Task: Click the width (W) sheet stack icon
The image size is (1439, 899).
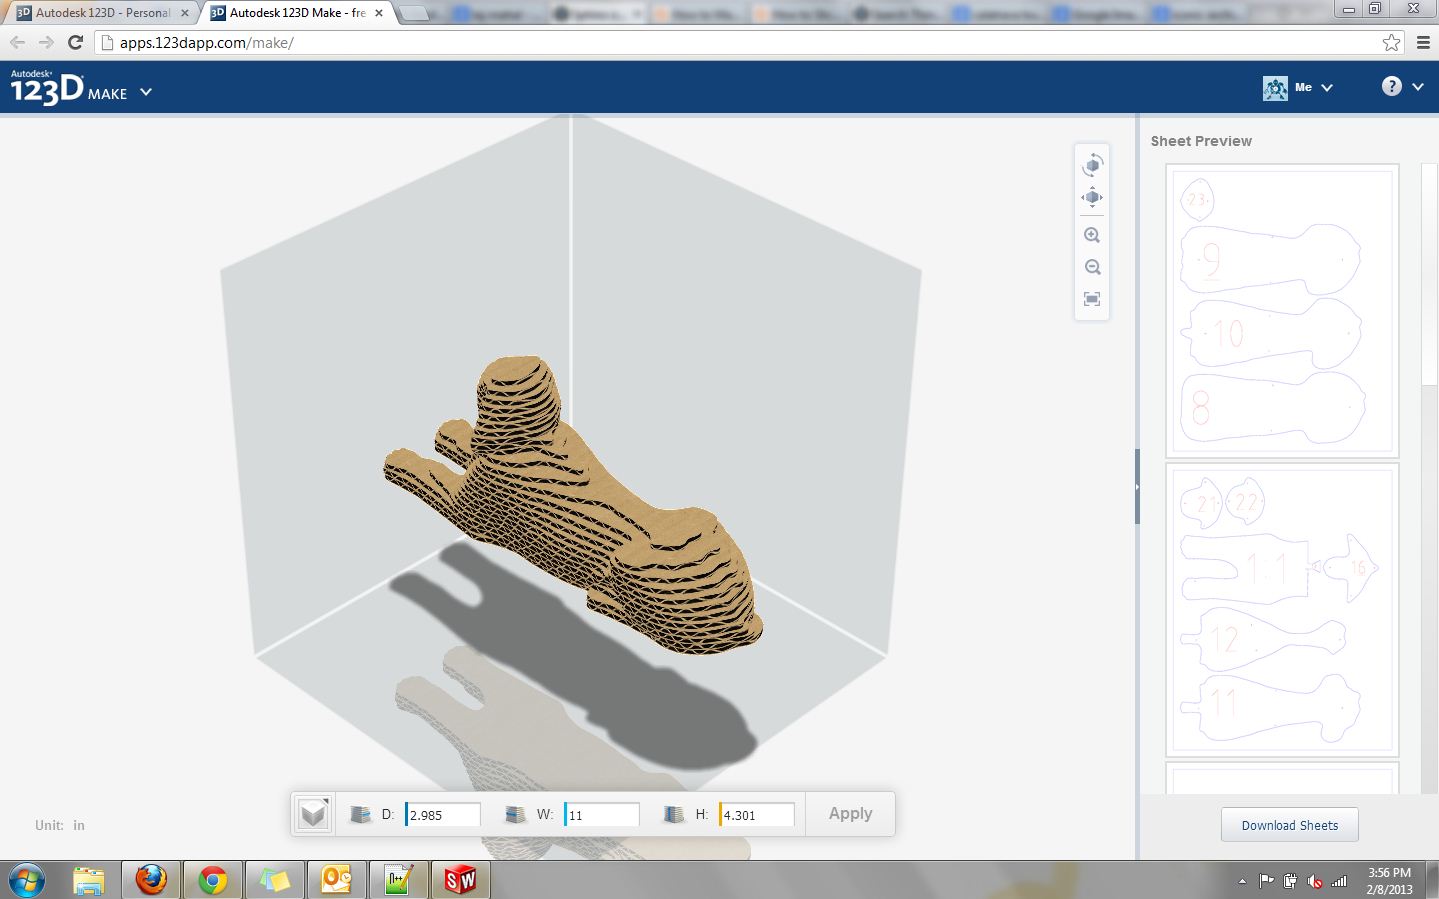Action: pos(516,815)
